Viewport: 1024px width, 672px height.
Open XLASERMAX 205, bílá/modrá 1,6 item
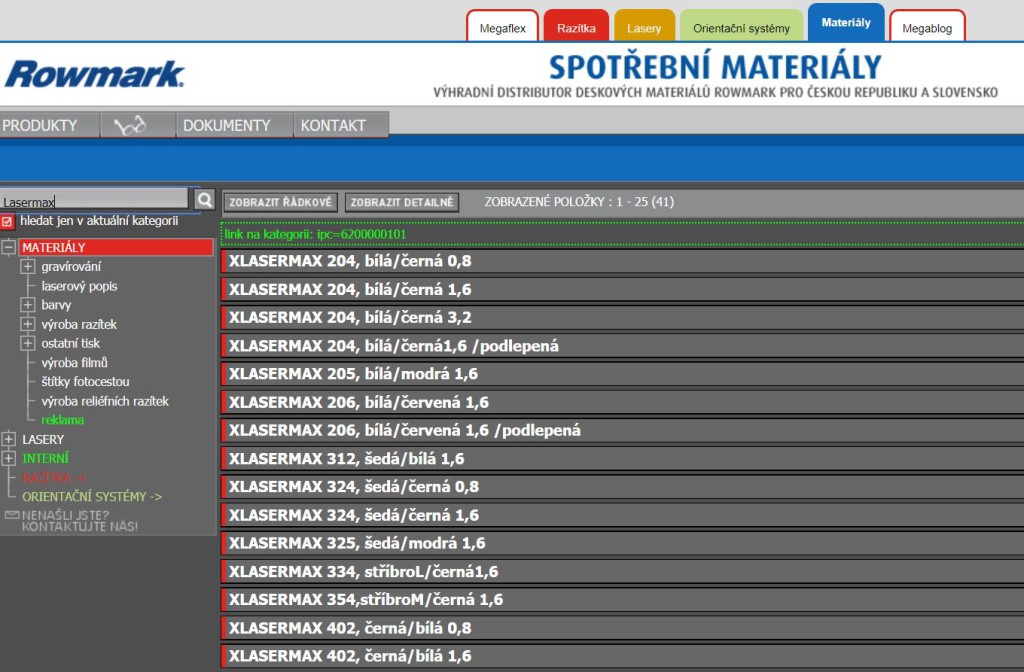coord(353,374)
